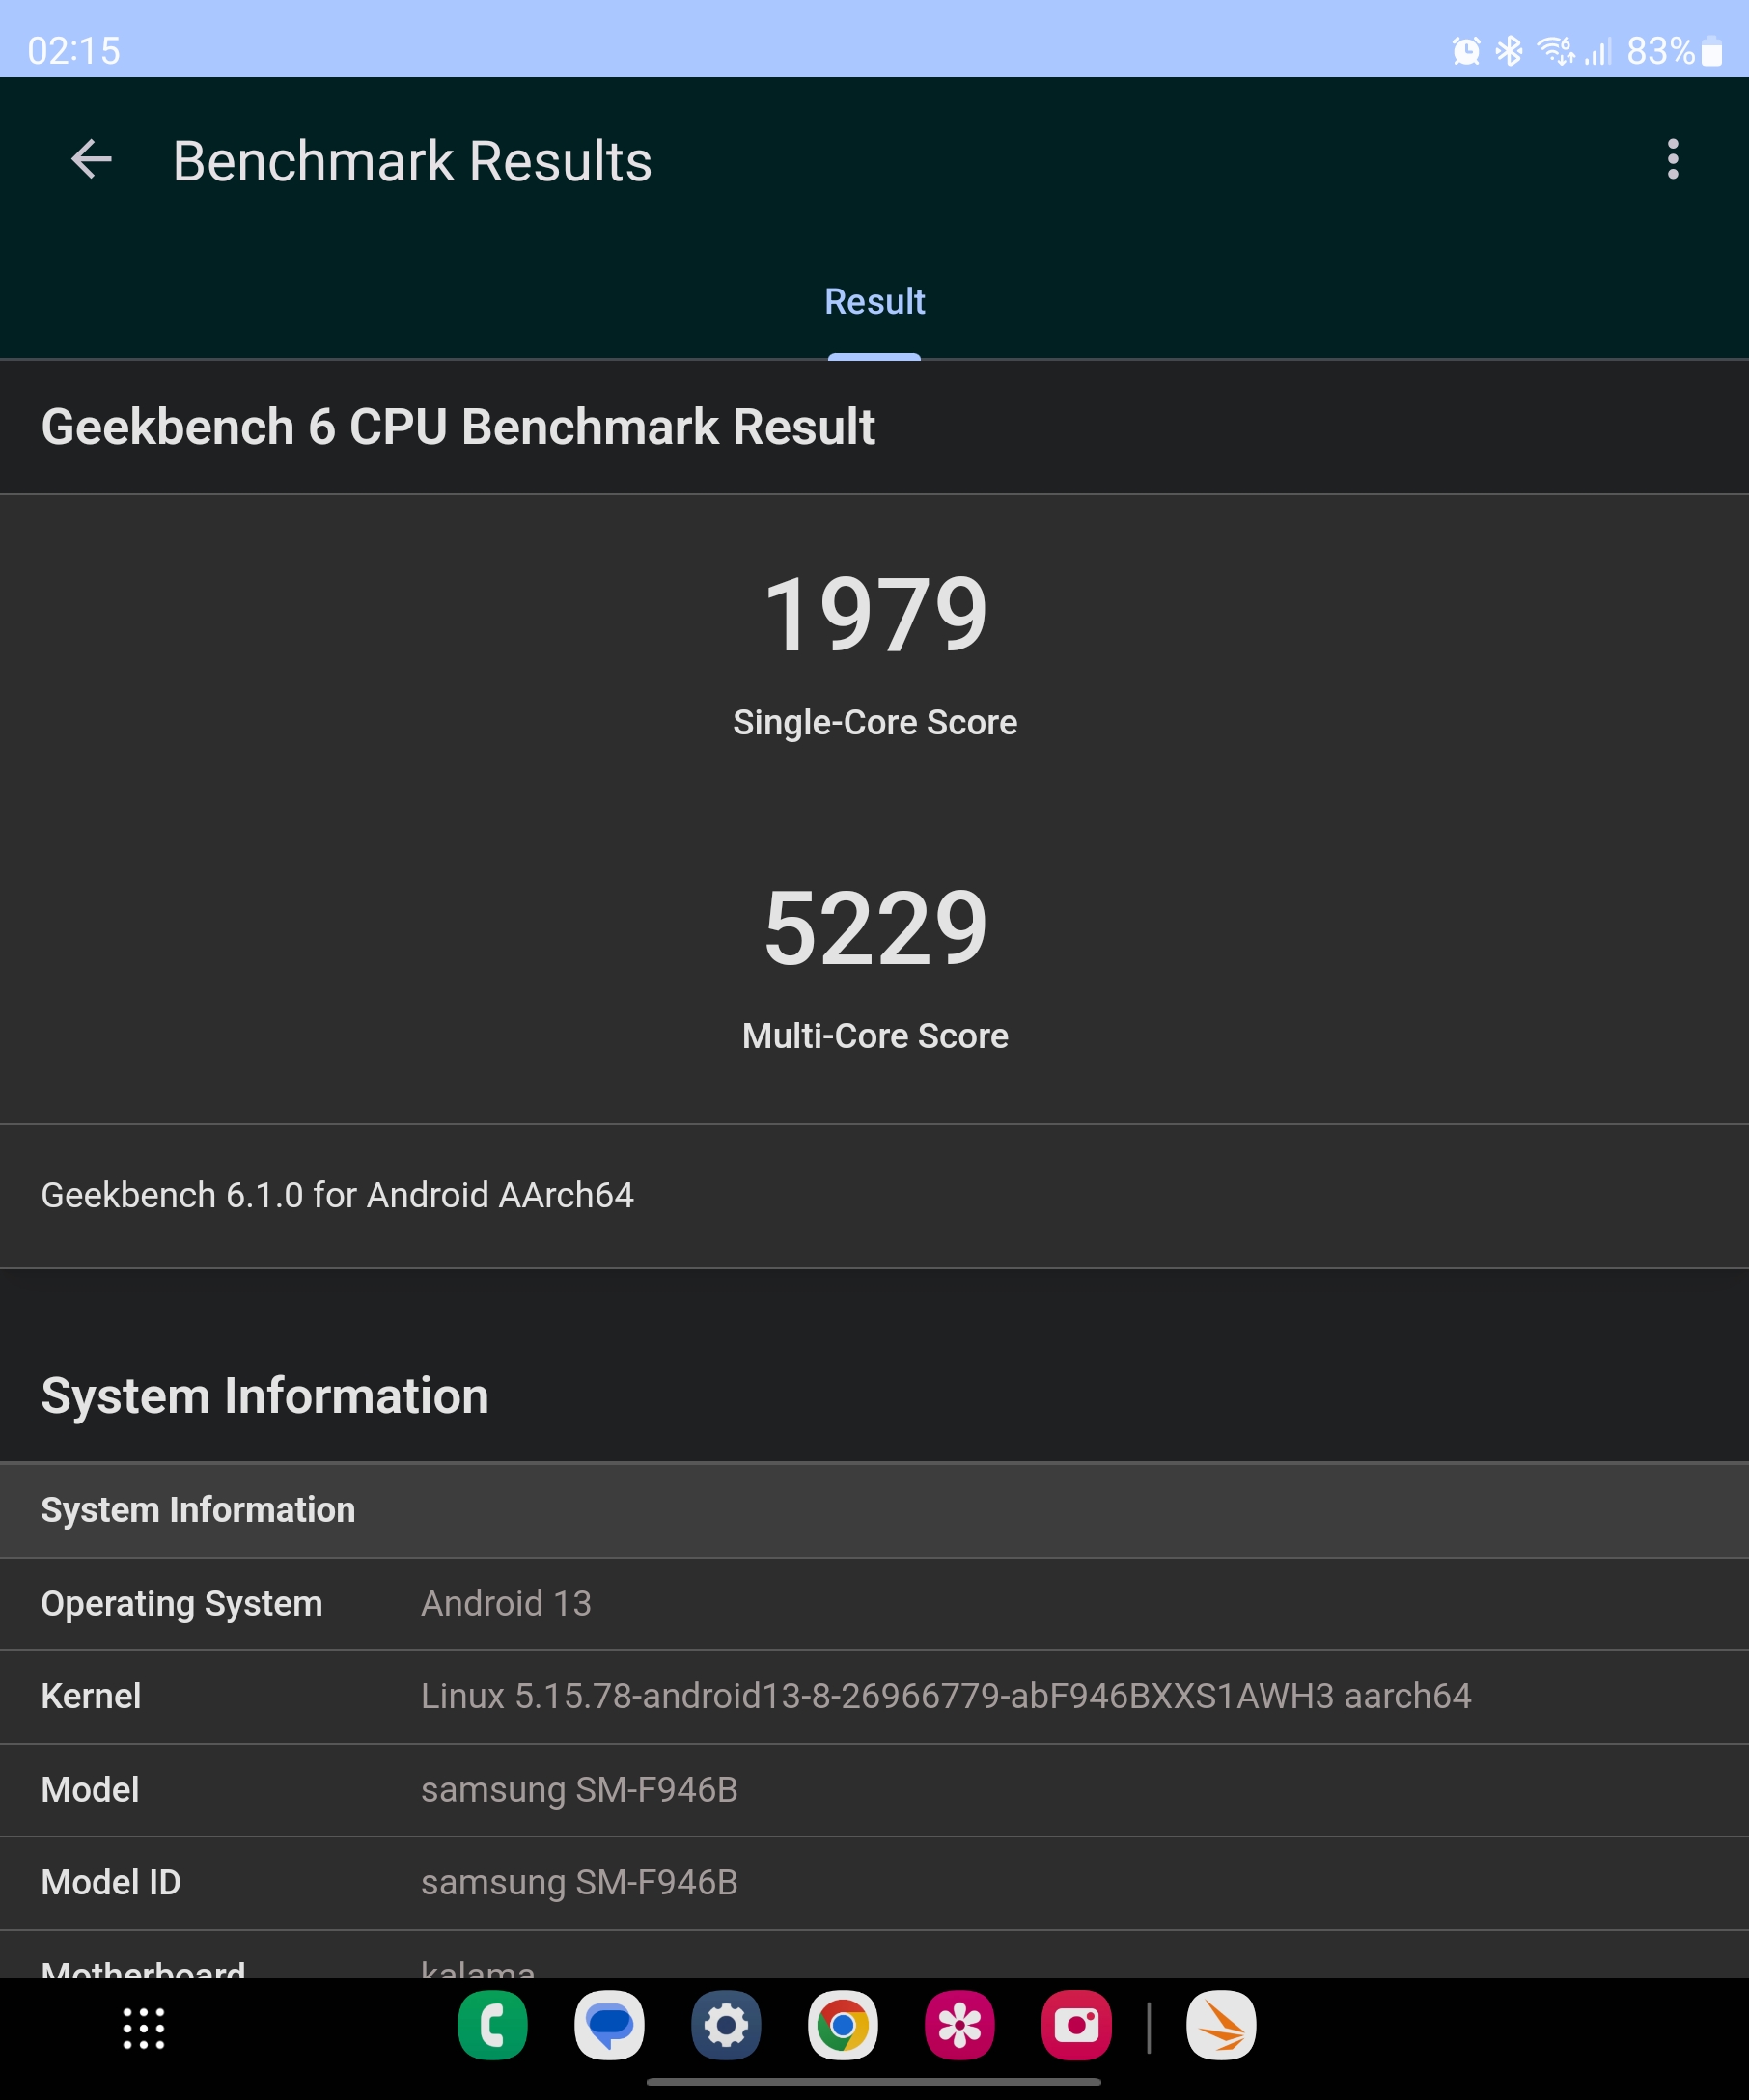The height and width of the screenshot is (2100, 1749).
Task: Tap the back arrow in header
Action: click(x=91, y=160)
